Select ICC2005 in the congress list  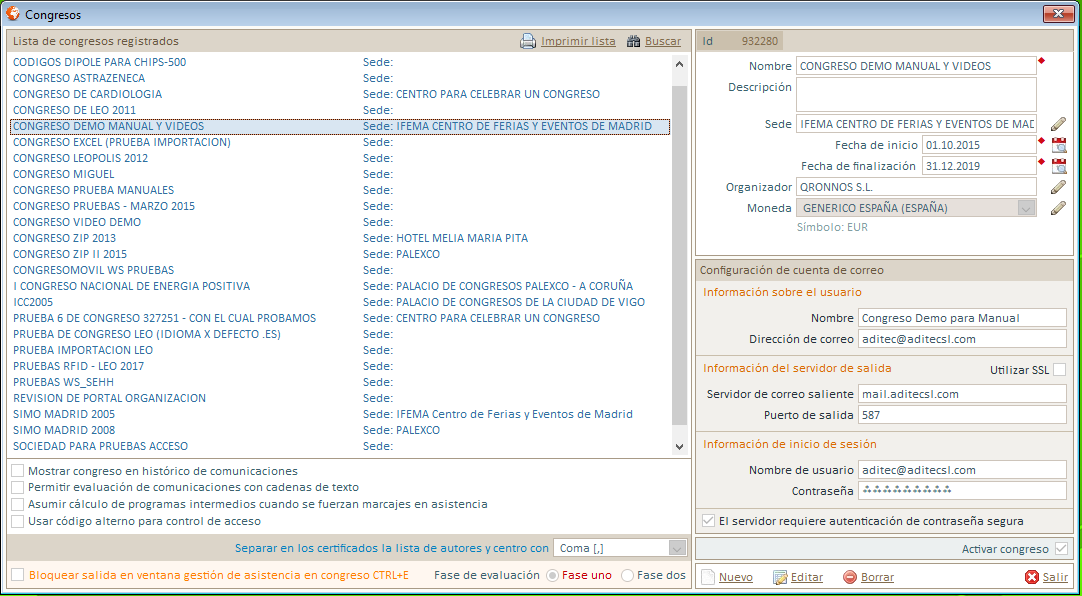(x=340, y=302)
